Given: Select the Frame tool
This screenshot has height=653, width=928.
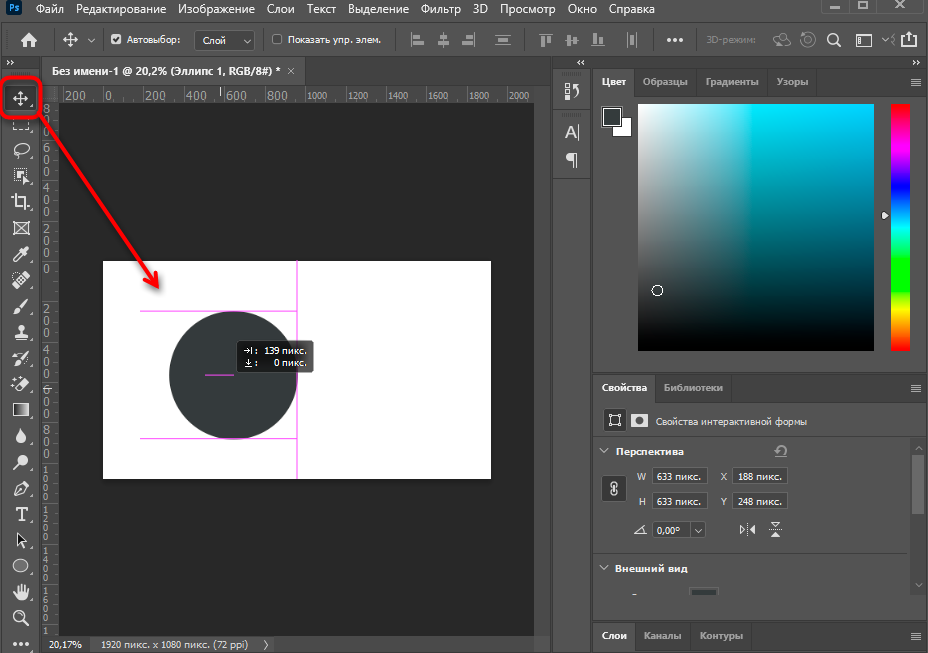Looking at the screenshot, I should (x=21, y=228).
